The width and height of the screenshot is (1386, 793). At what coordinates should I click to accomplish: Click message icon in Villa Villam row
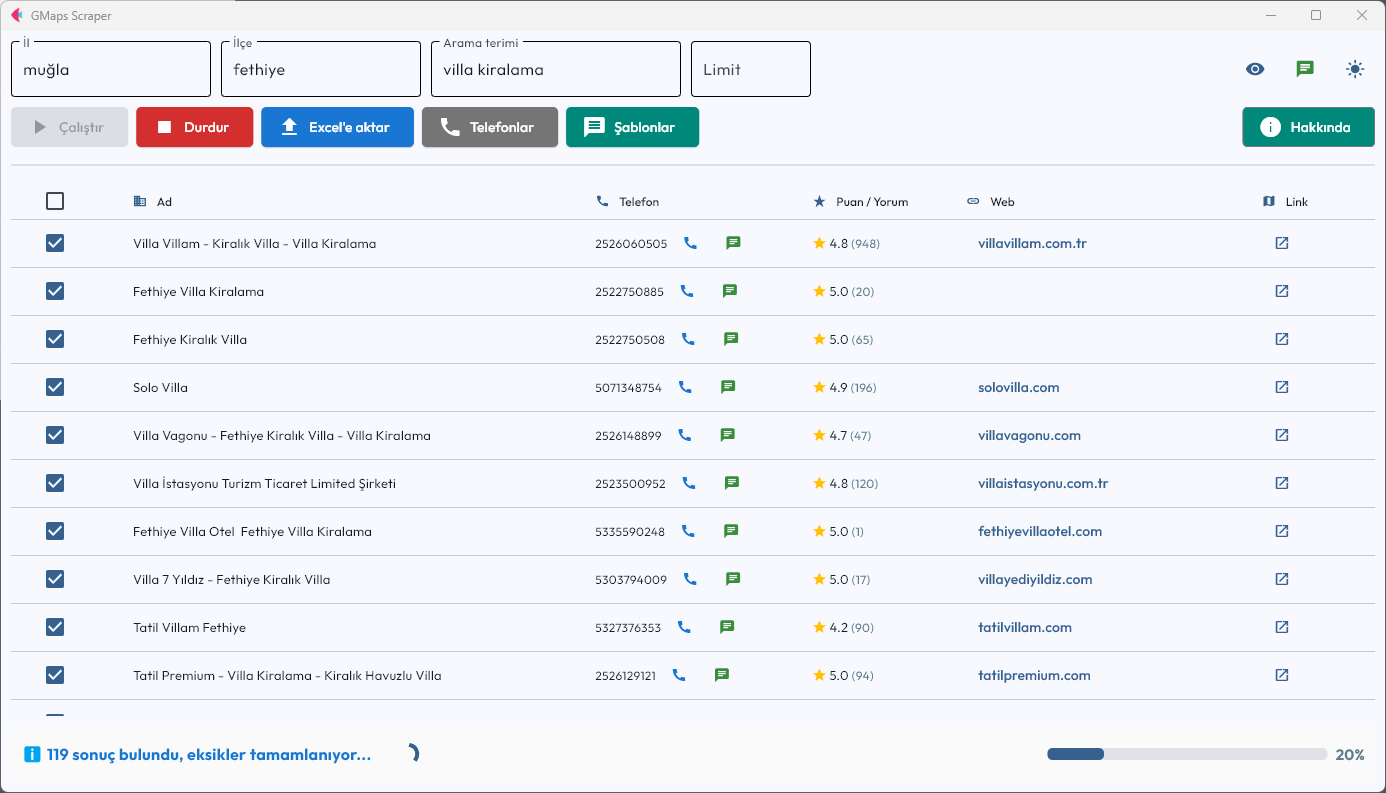click(x=733, y=243)
